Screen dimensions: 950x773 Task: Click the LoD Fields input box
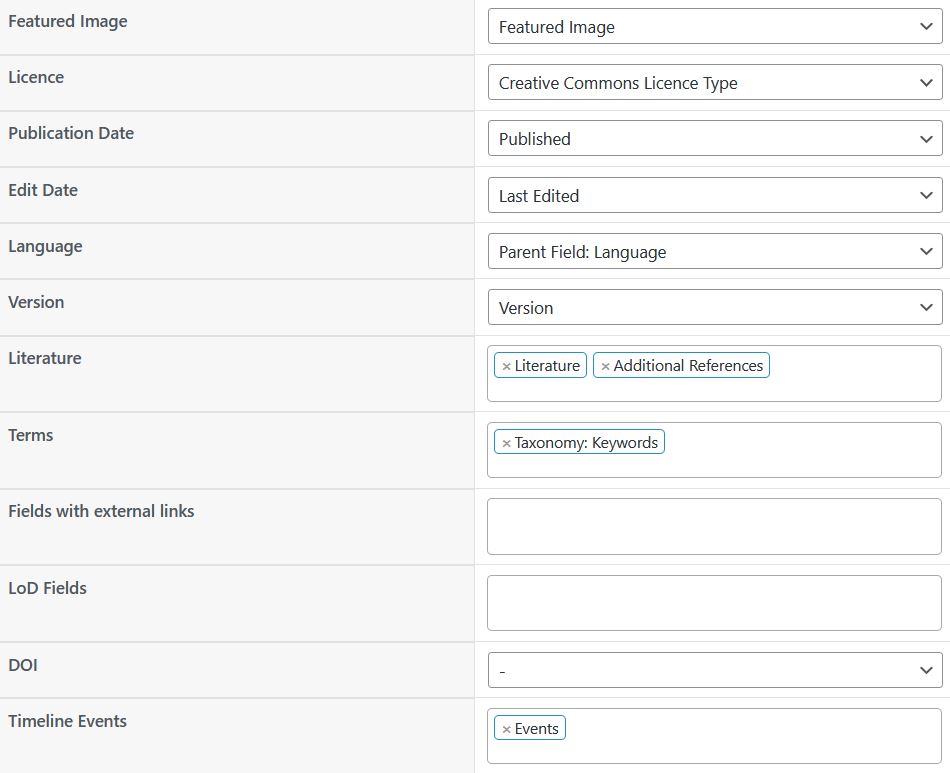coord(714,603)
